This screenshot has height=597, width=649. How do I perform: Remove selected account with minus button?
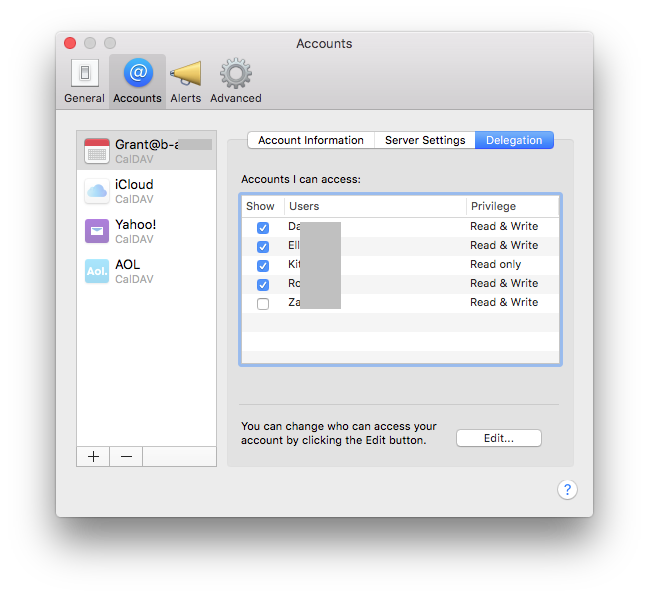pos(126,457)
